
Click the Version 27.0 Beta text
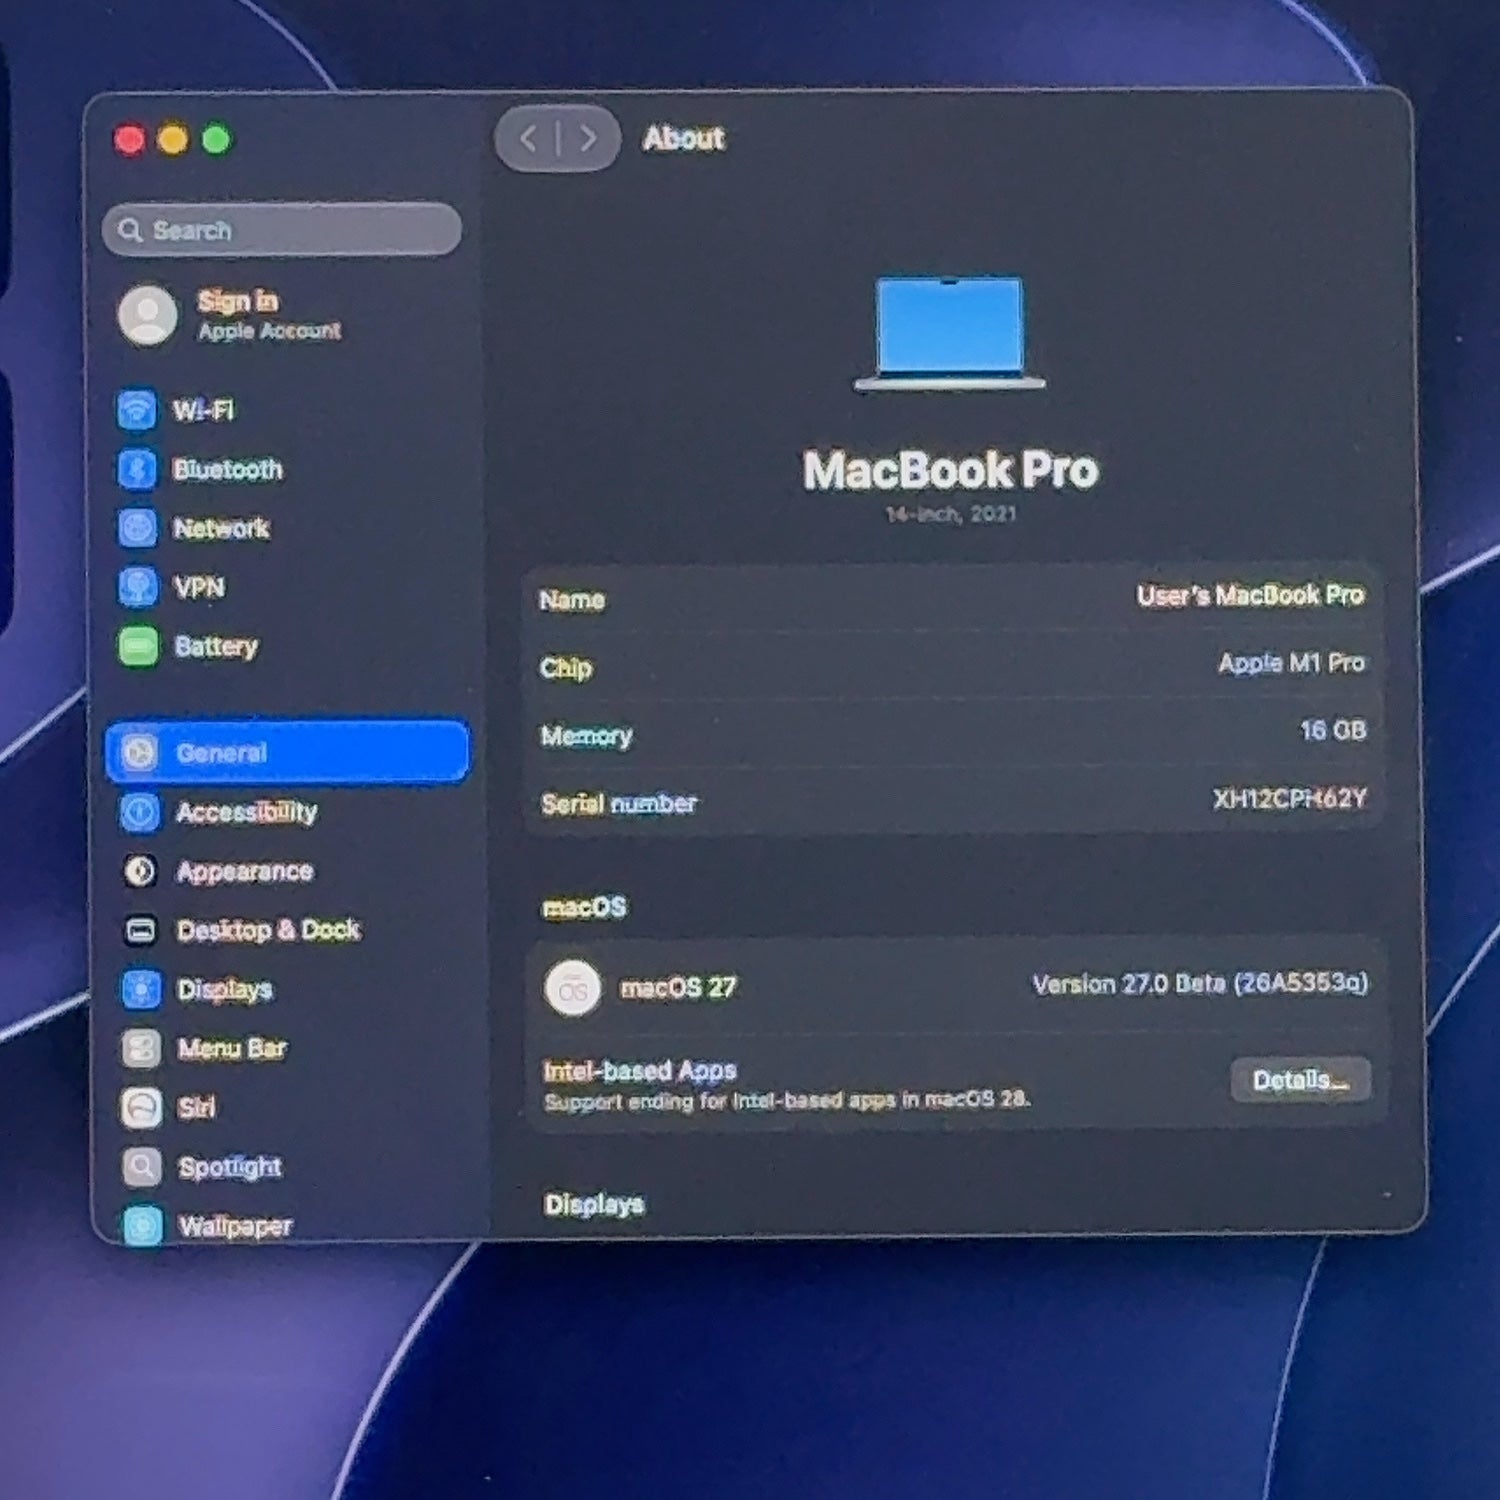click(x=1200, y=984)
